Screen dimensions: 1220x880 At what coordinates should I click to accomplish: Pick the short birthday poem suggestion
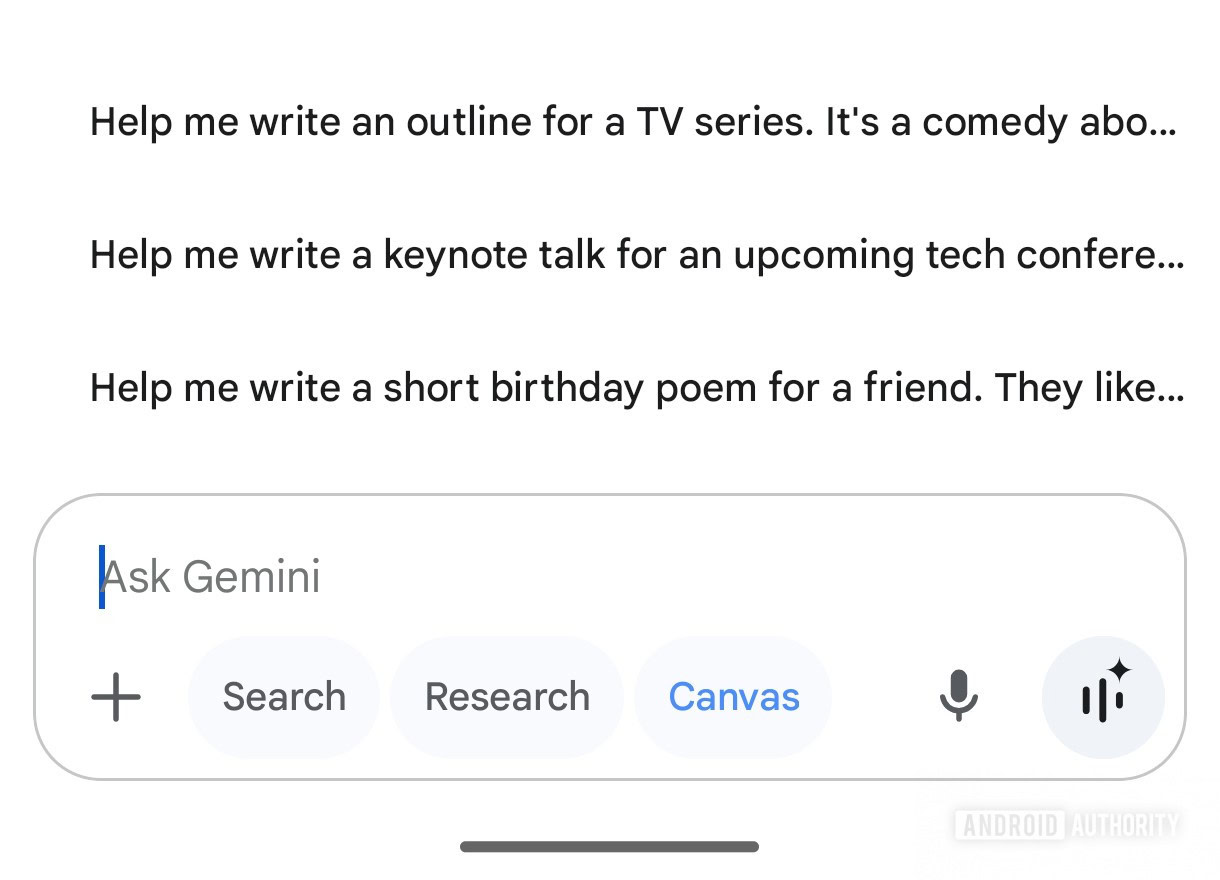tap(636, 388)
